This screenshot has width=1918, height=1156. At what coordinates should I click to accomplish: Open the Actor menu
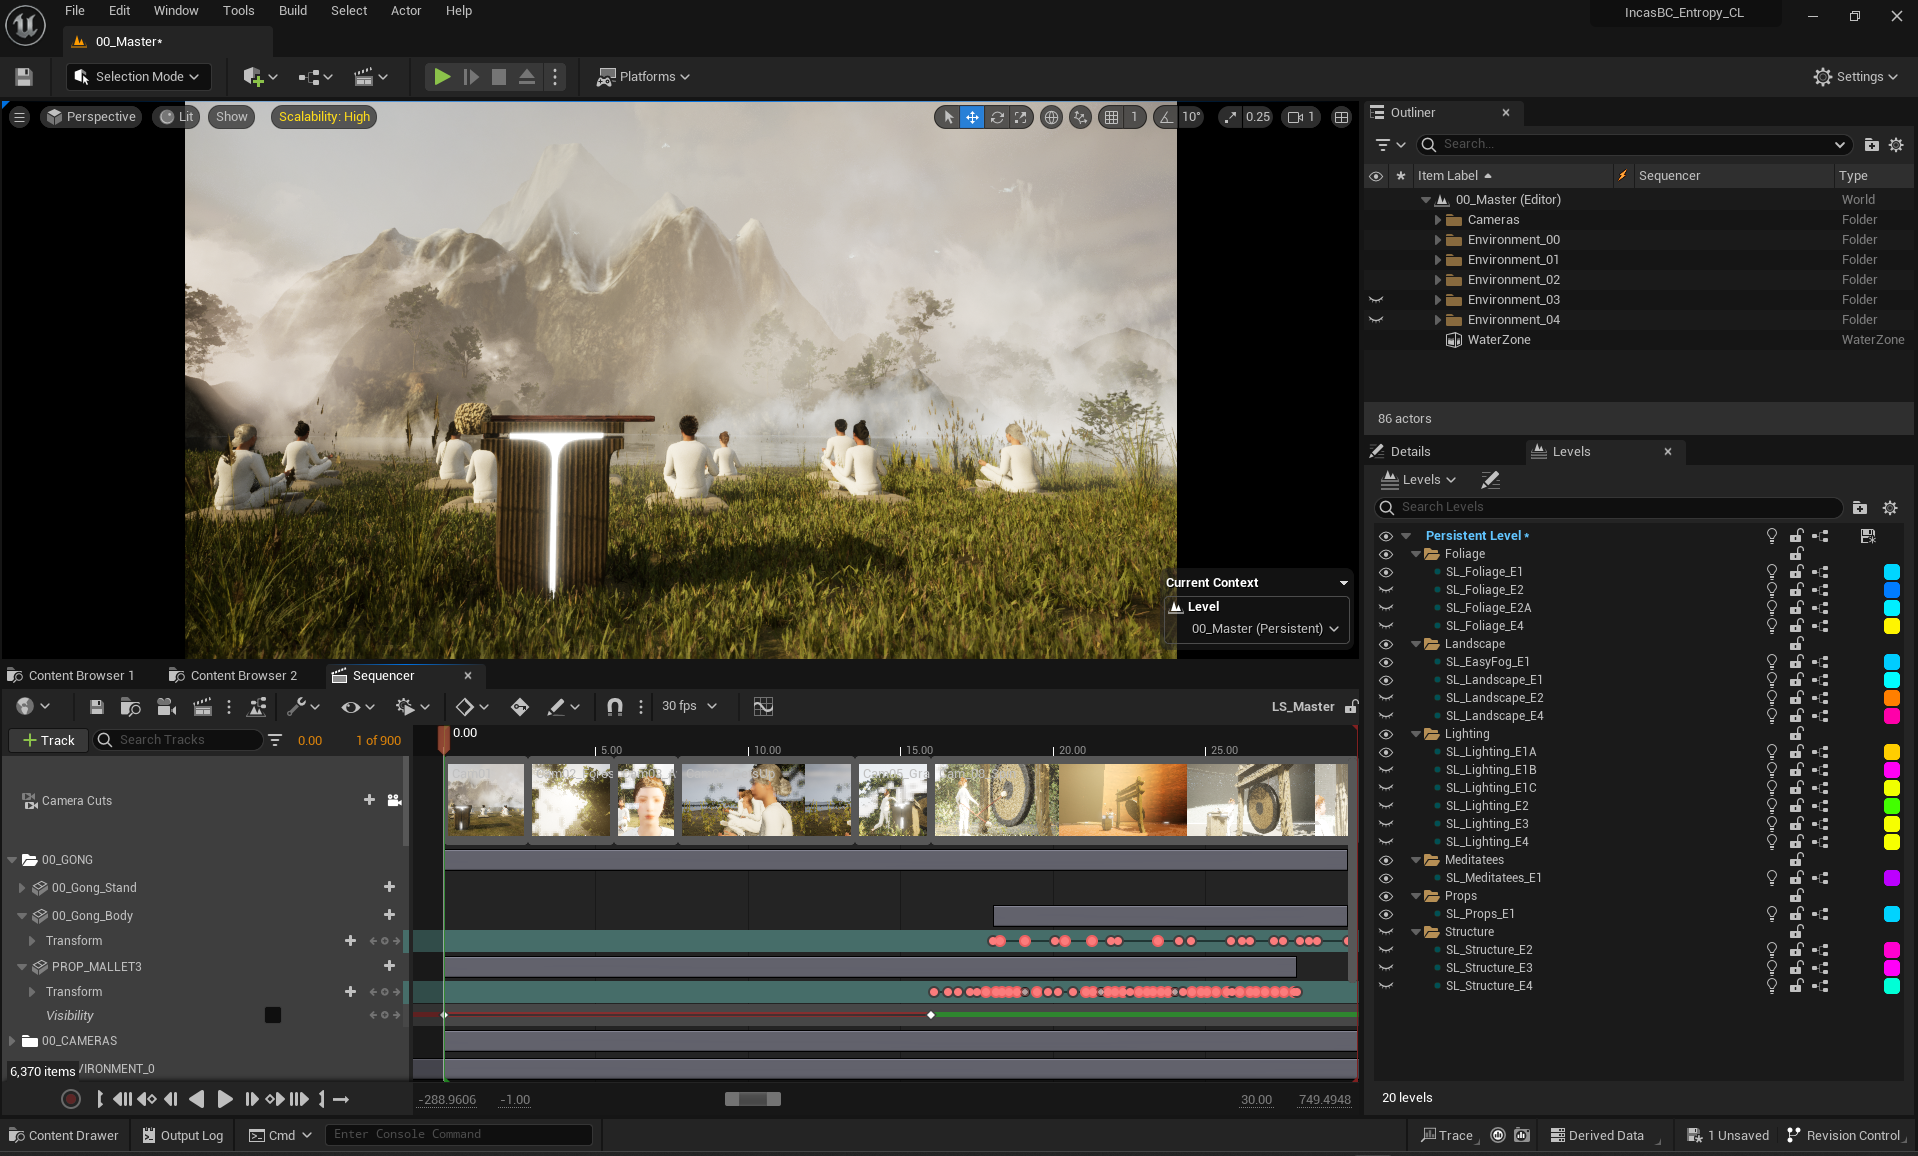click(x=406, y=11)
